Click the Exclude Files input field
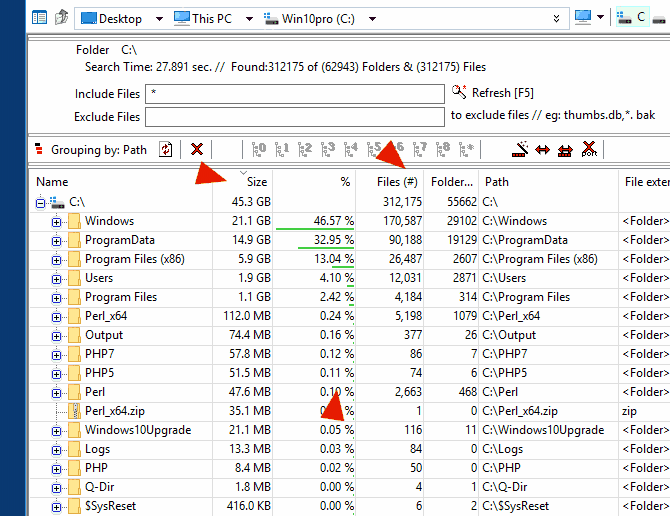Screen dimensions: 670x516 point(294,117)
